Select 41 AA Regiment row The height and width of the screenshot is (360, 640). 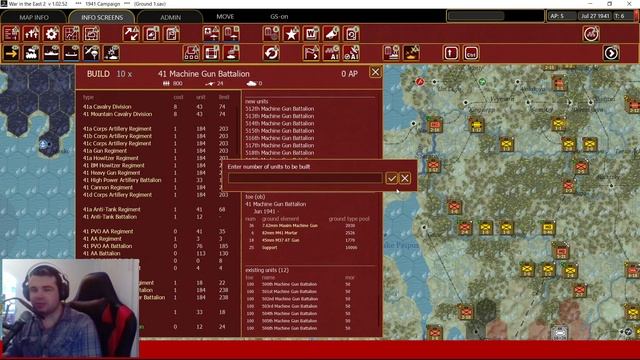(x=157, y=239)
